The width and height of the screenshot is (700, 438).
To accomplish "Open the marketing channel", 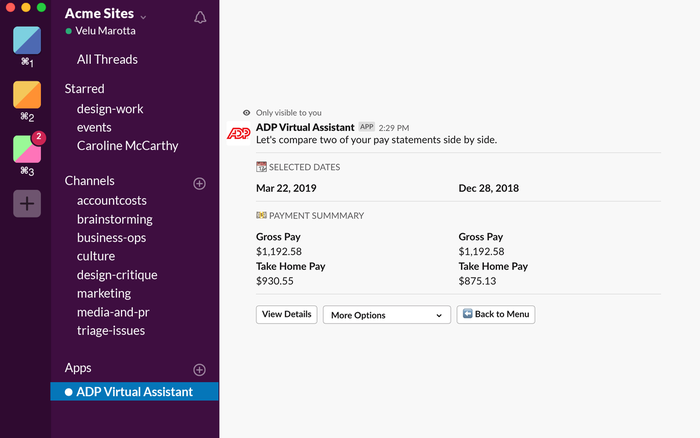I will pos(104,293).
